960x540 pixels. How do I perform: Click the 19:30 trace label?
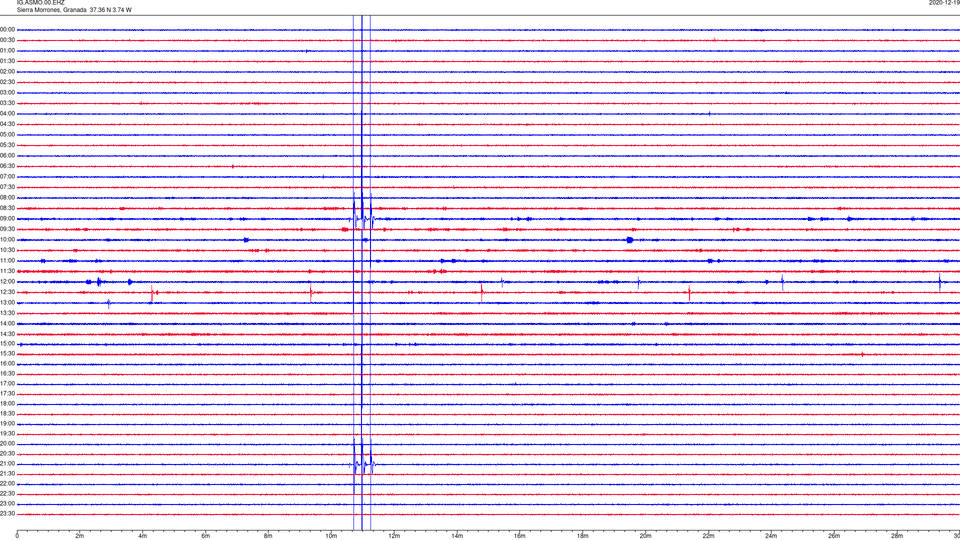[7, 433]
